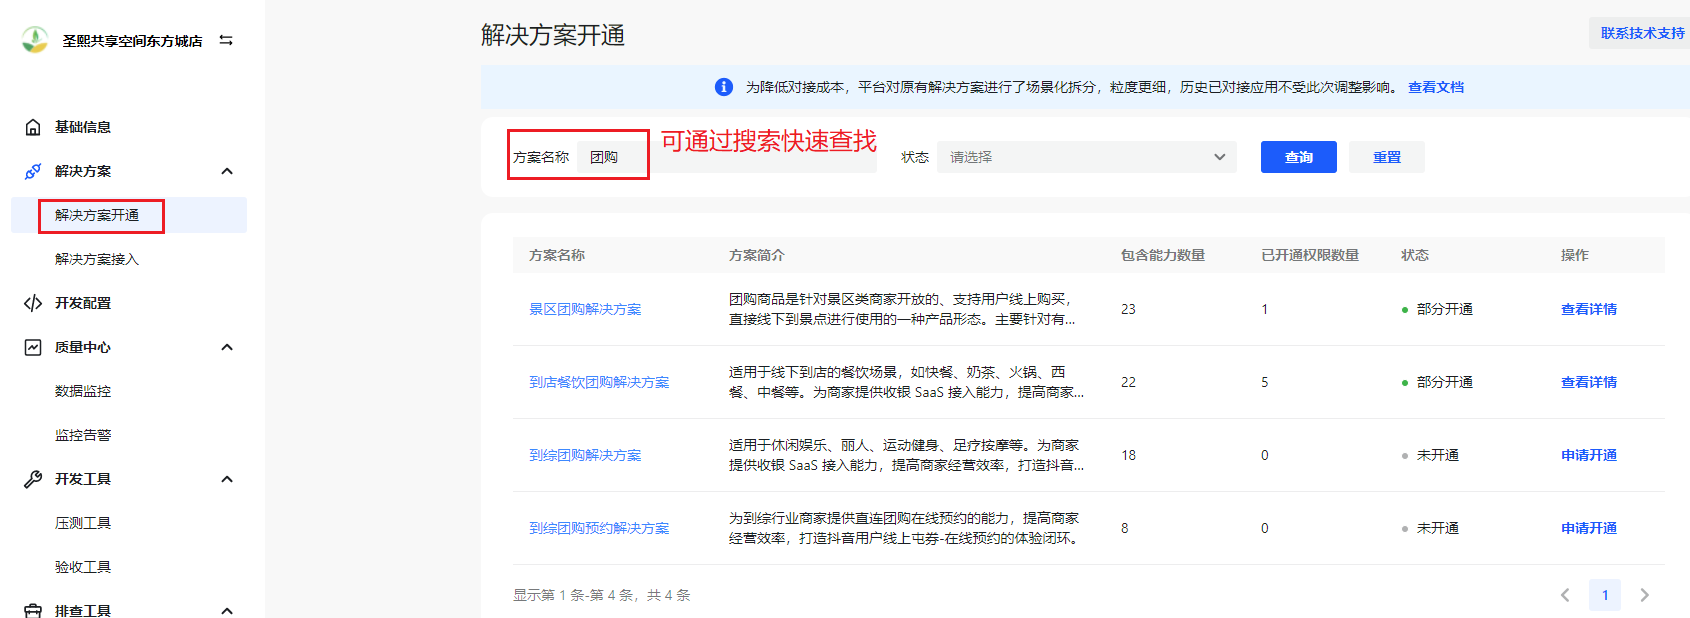Click the 排查工具 toolbox icon
The image size is (1690, 618).
point(33,610)
